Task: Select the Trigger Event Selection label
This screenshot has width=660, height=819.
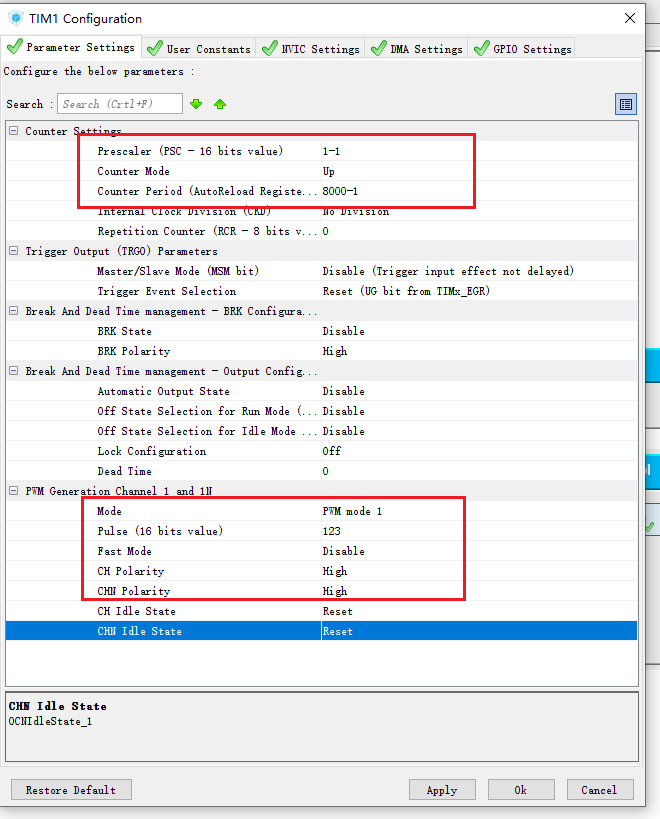Action: (167, 291)
